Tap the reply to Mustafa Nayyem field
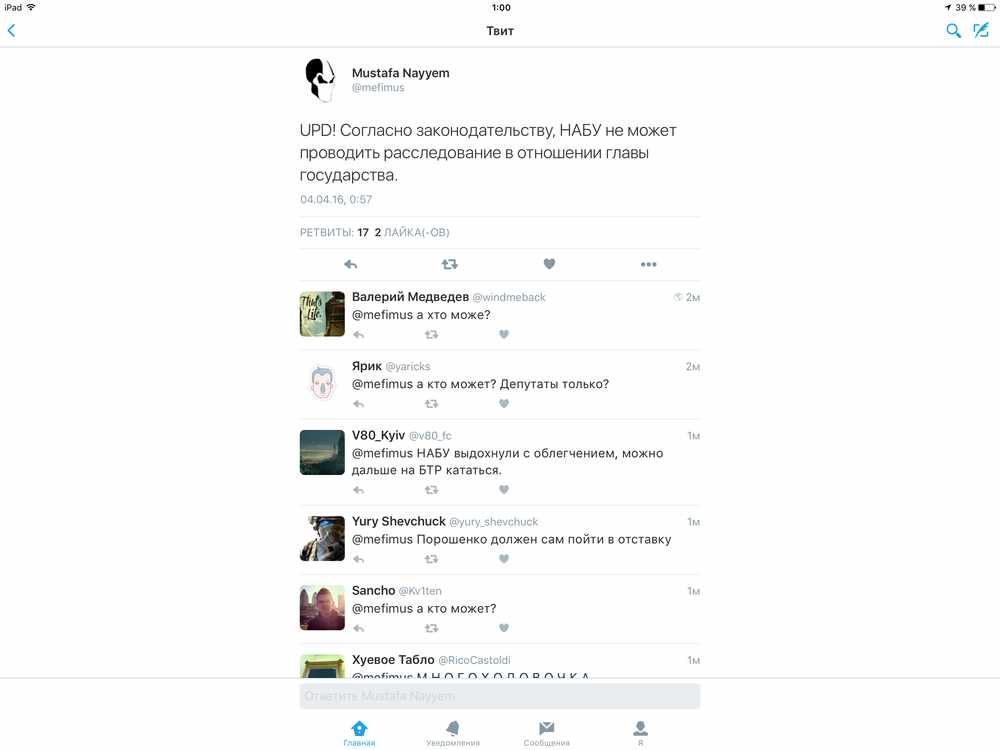The width and height of the screenshot is (1000, 750). 500,696
